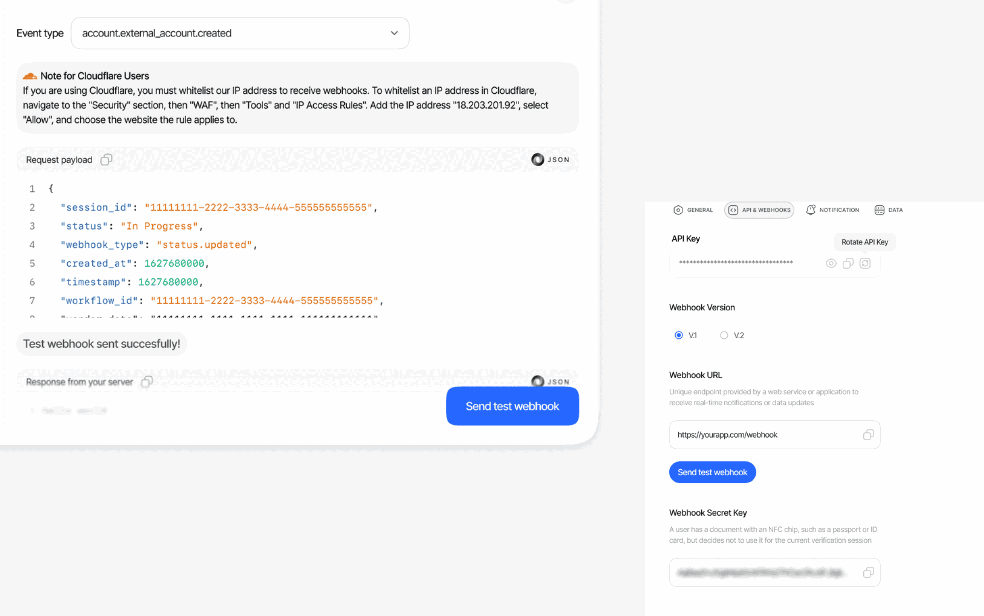Screen dimensions: 984x616
Task: Go to the Data tab
Action: [888, 210]
